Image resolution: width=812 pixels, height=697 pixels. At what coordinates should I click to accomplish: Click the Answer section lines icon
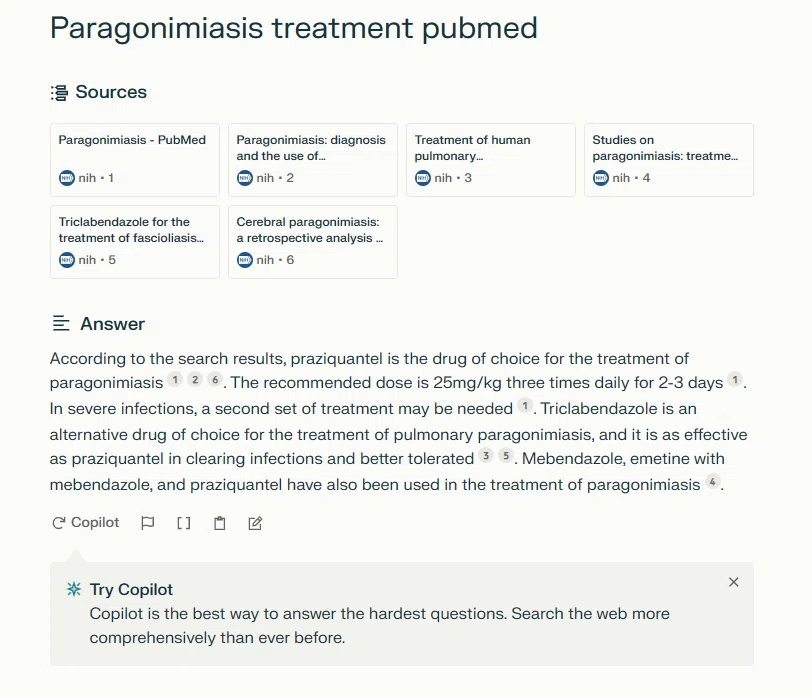point(61,324)
